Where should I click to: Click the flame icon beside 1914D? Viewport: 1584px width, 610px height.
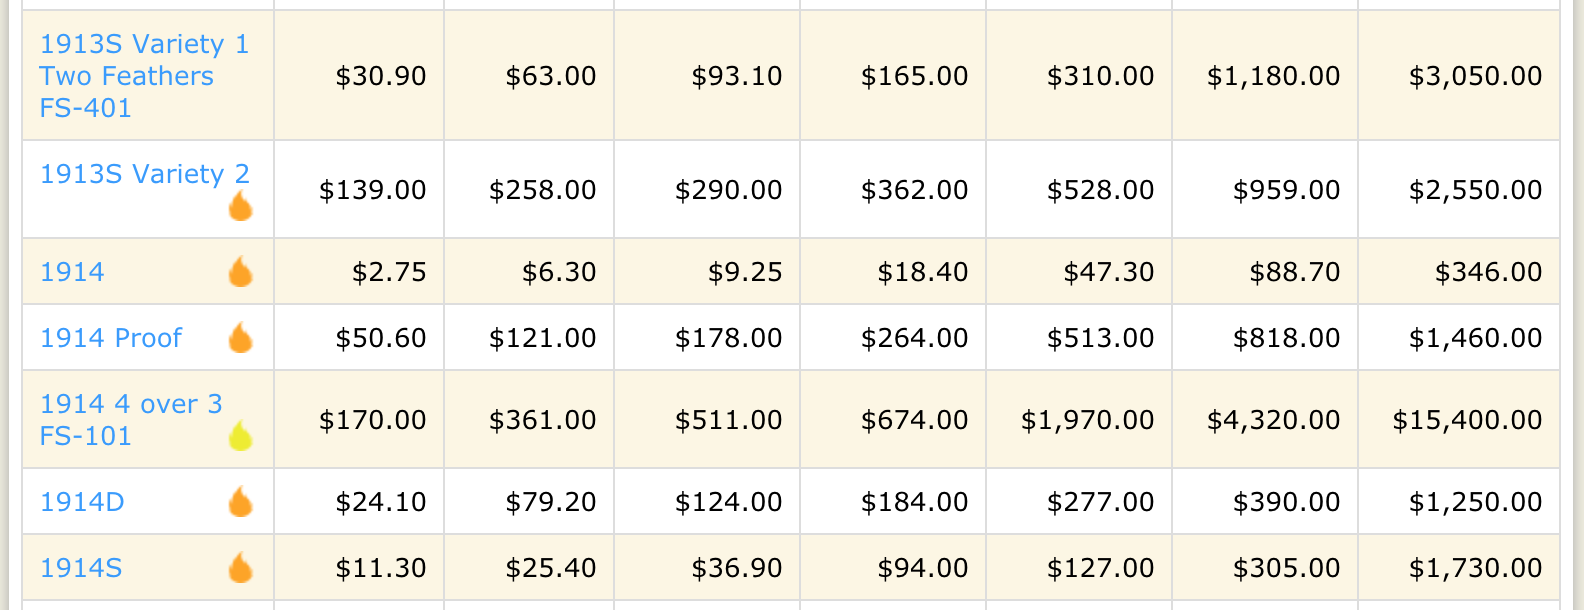tap(240, 502)
